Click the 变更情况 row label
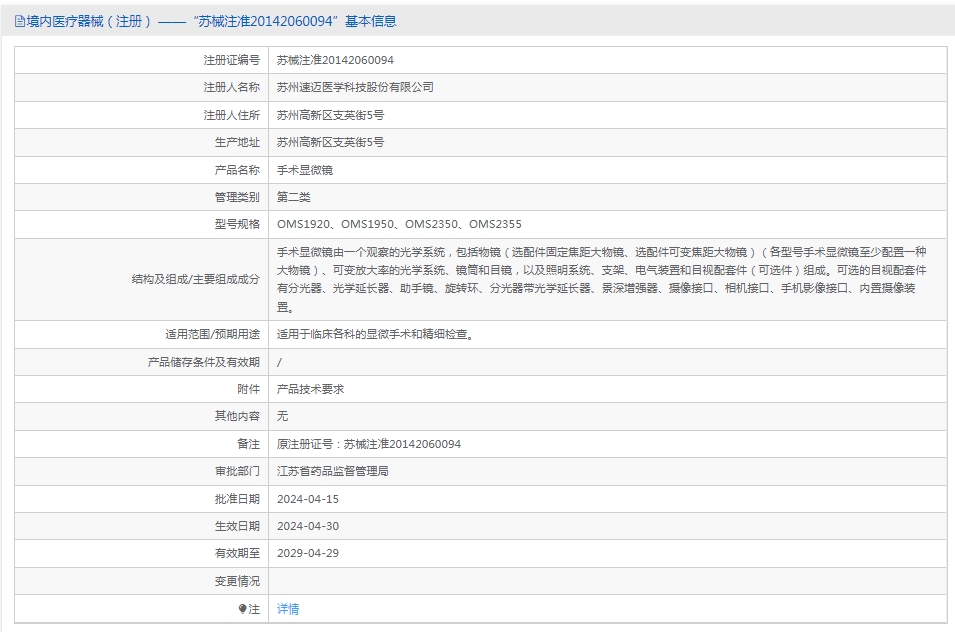The image size is (955, 632). (237, 581)
